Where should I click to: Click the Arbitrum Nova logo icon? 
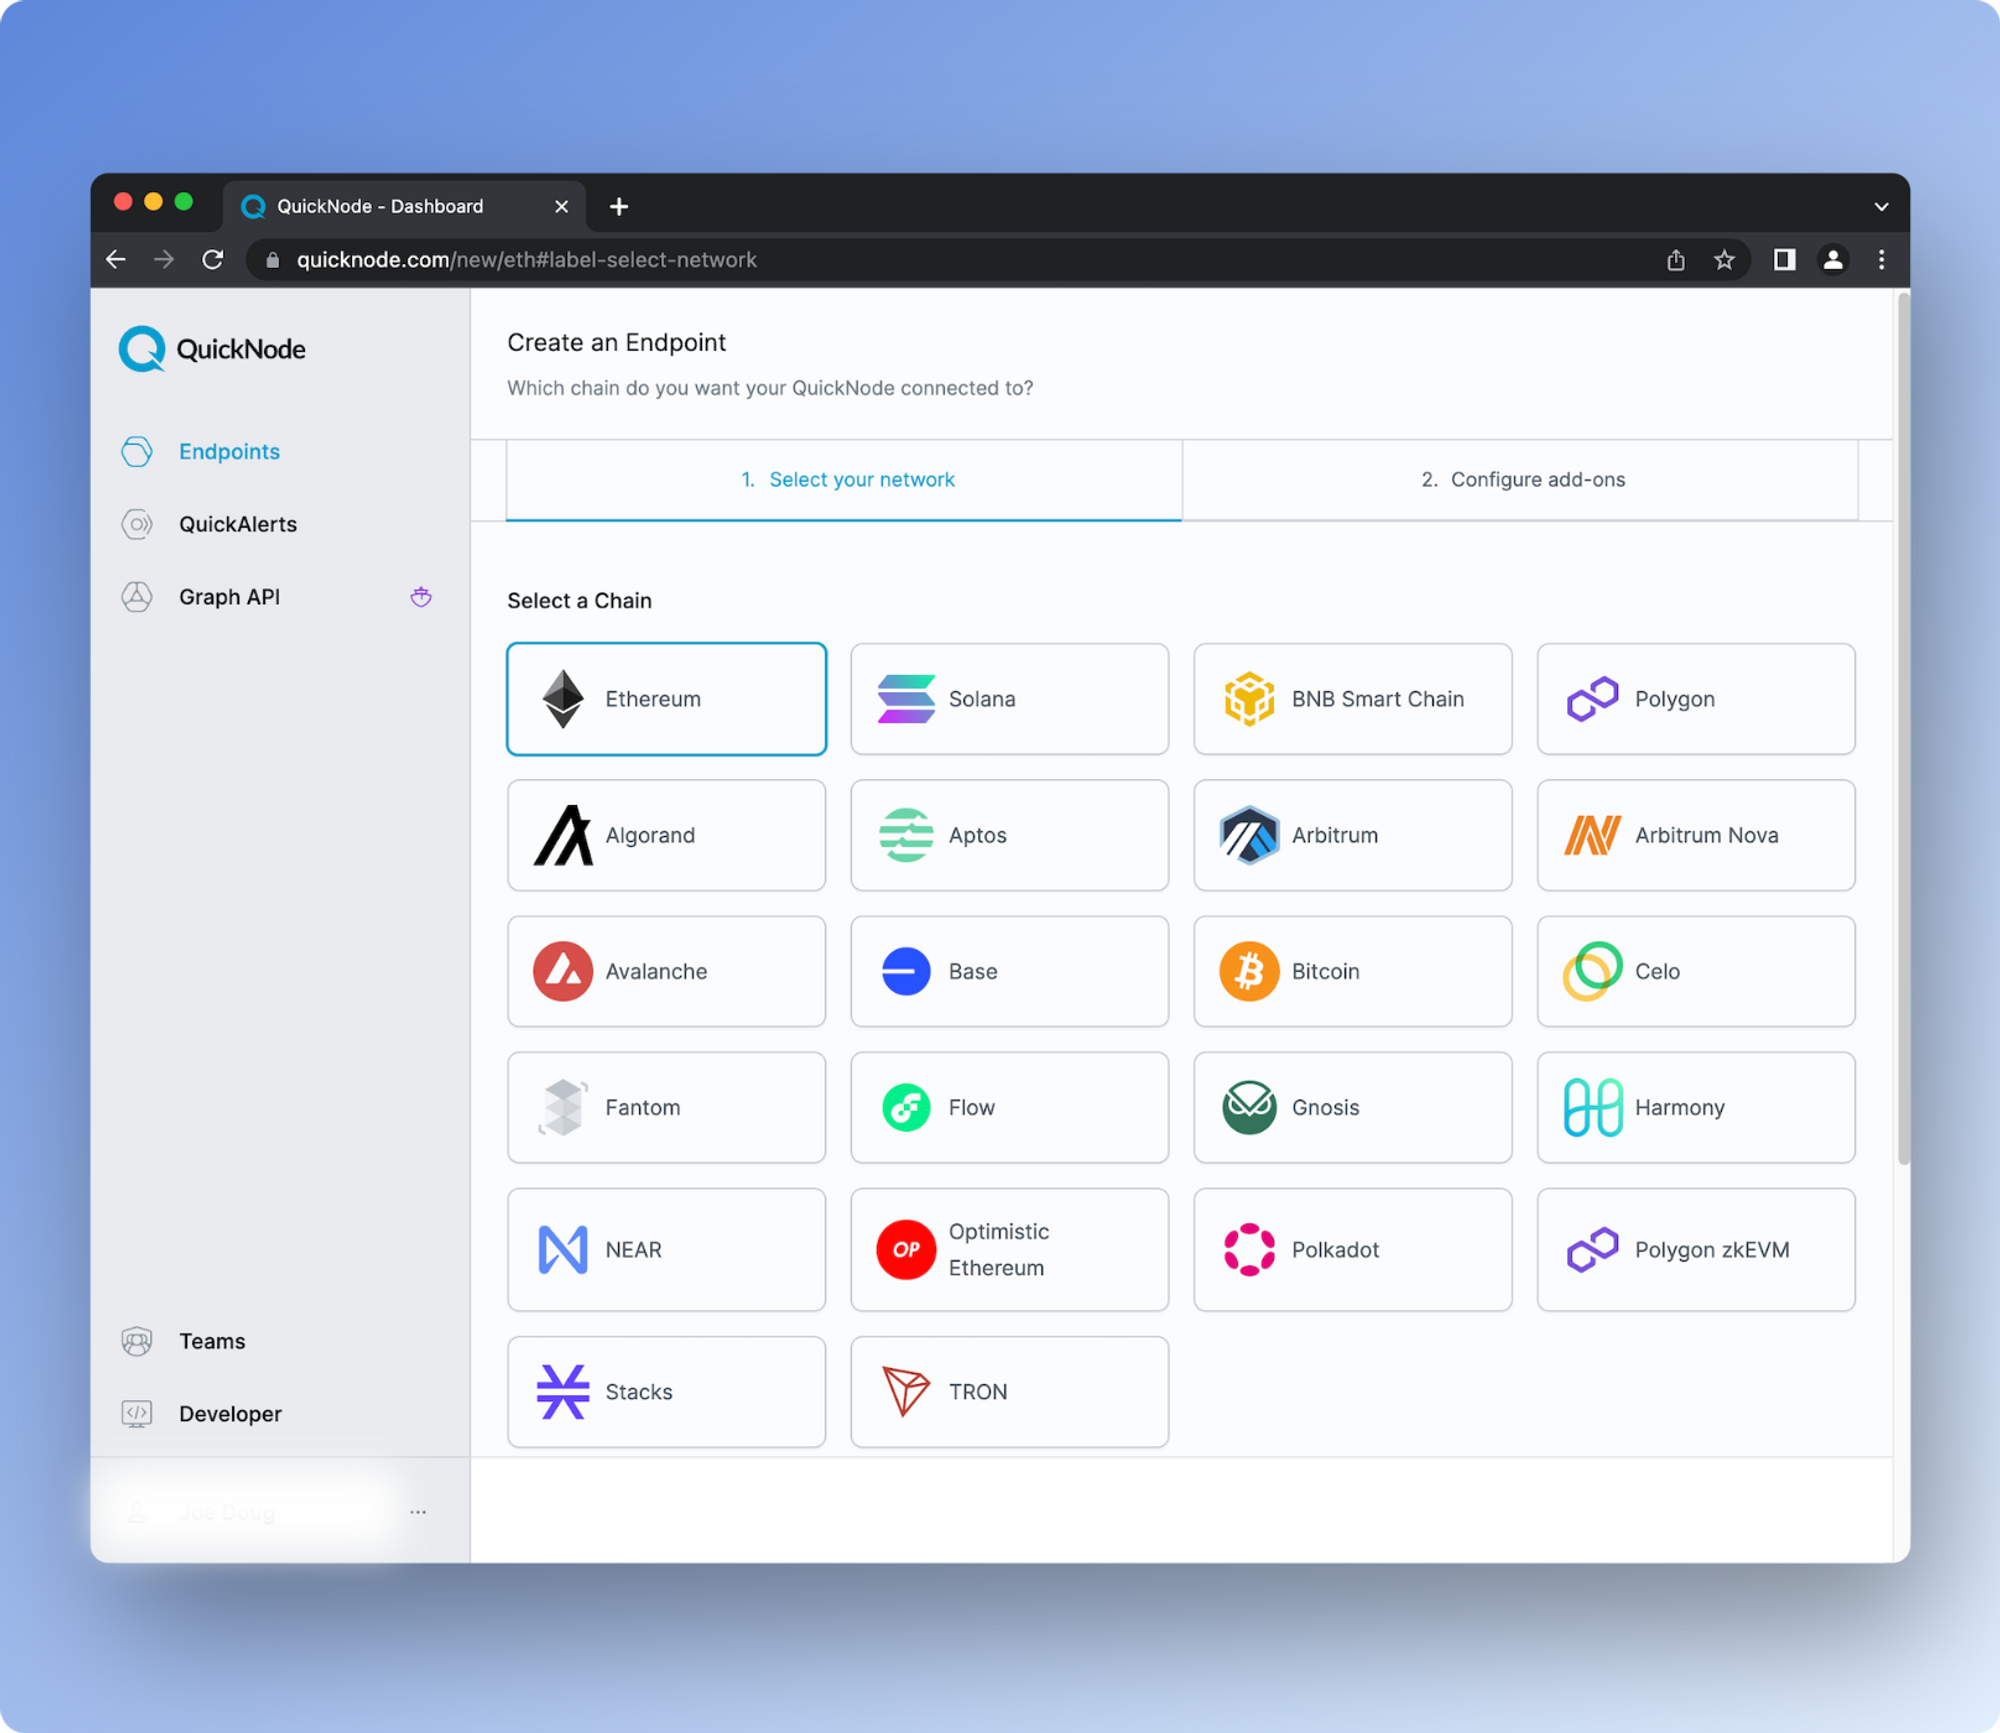coord(1592,835)
